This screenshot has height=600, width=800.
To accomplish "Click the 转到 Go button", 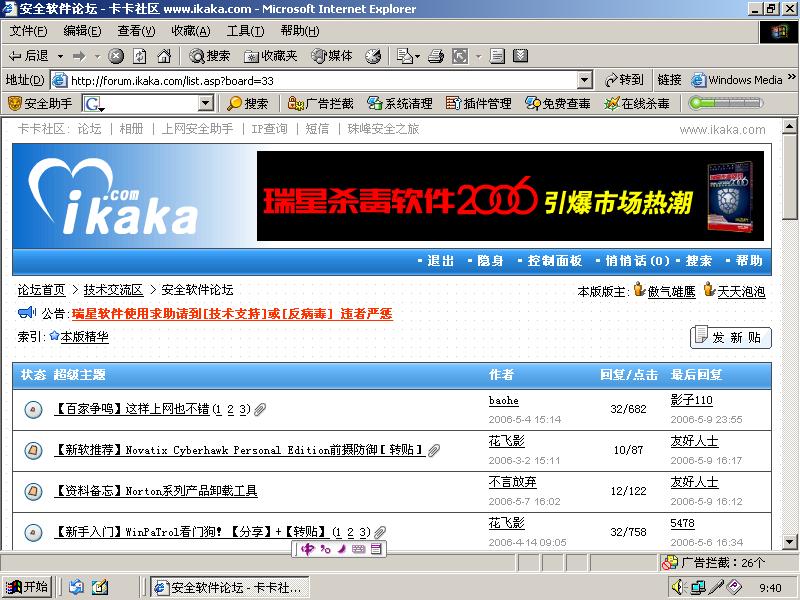I will pyautogui.click(x=624, y=80).
